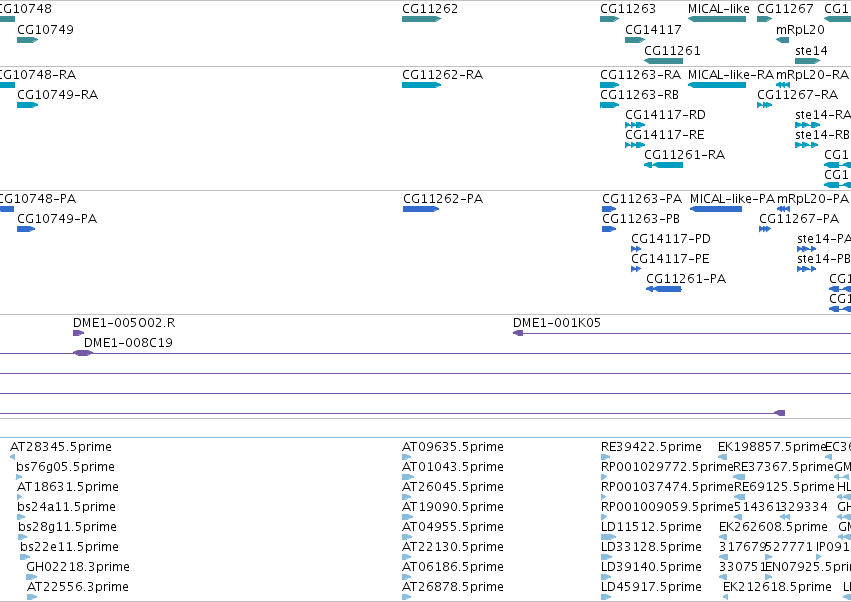The height and width of the screenshot is (602, 851).
Task: Open the MICAL-like-RA transcript label
Action: [x=731, y=74]
